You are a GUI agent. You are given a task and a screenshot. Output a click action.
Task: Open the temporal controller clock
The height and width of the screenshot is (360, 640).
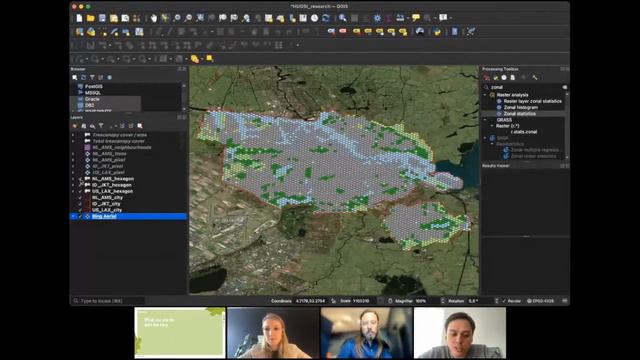[x=314, y=18]
